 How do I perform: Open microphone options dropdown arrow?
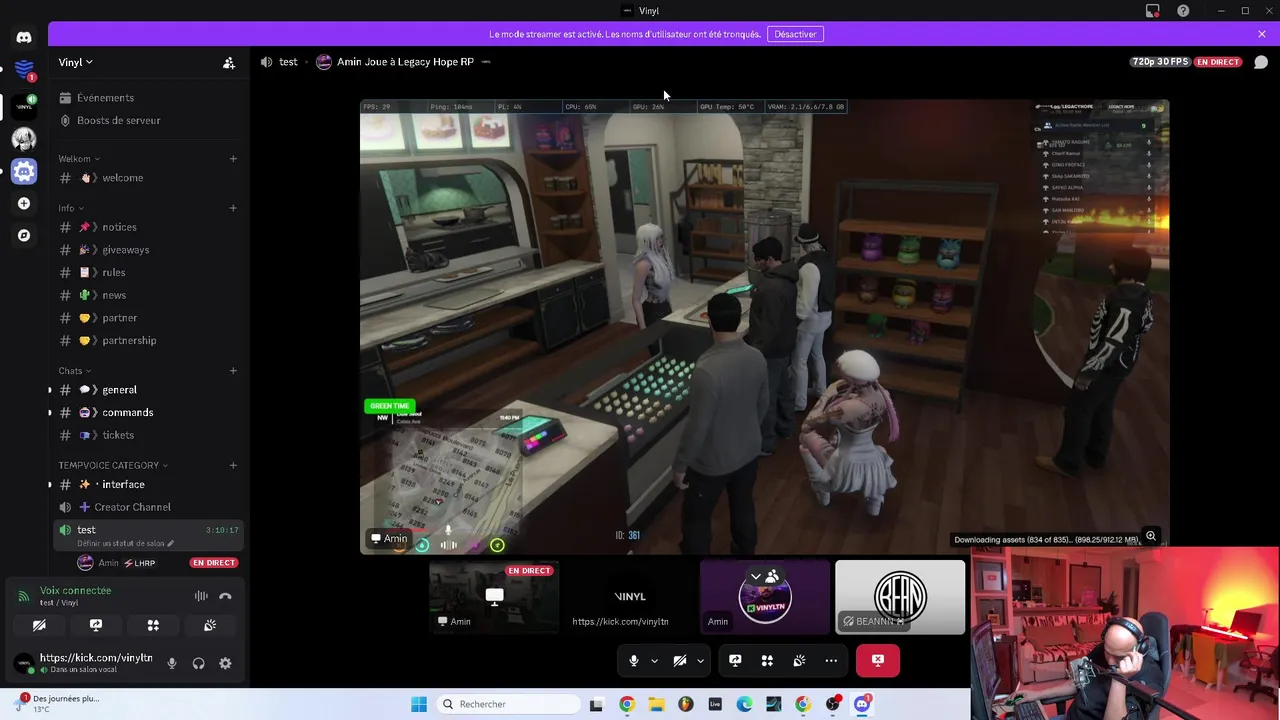pyautogui.click(x=654, y=660)
